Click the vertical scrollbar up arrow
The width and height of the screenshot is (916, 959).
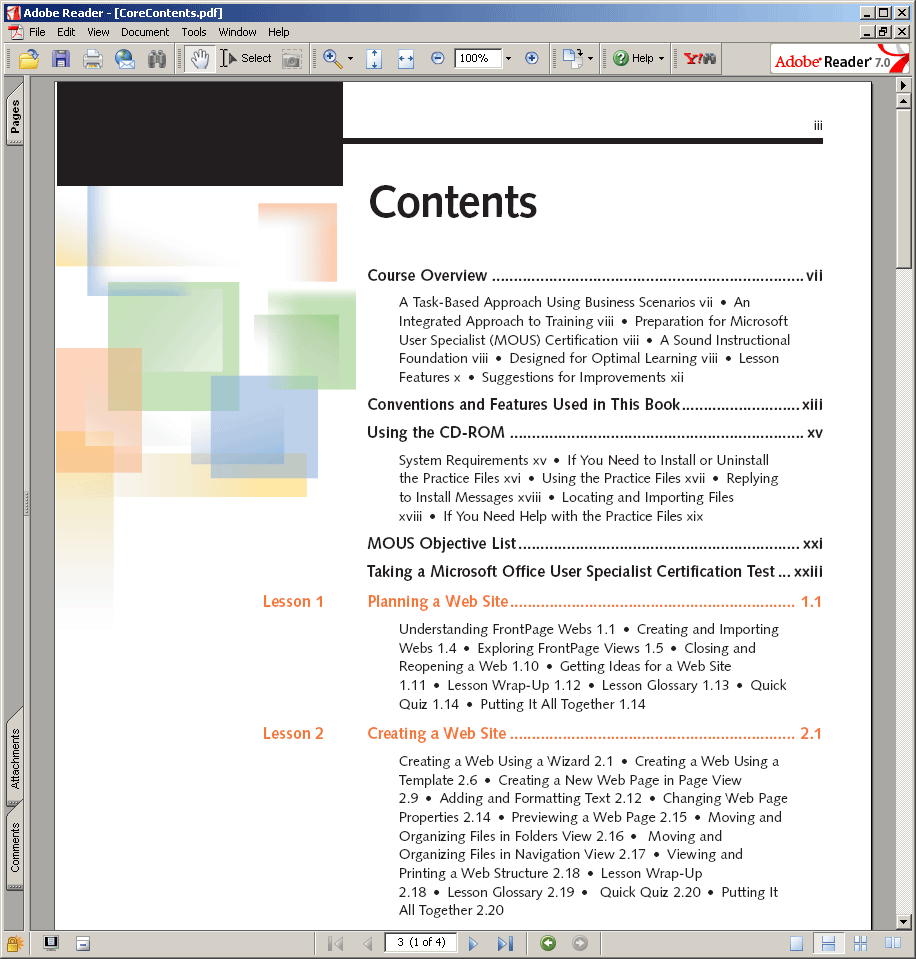(903, 101)
